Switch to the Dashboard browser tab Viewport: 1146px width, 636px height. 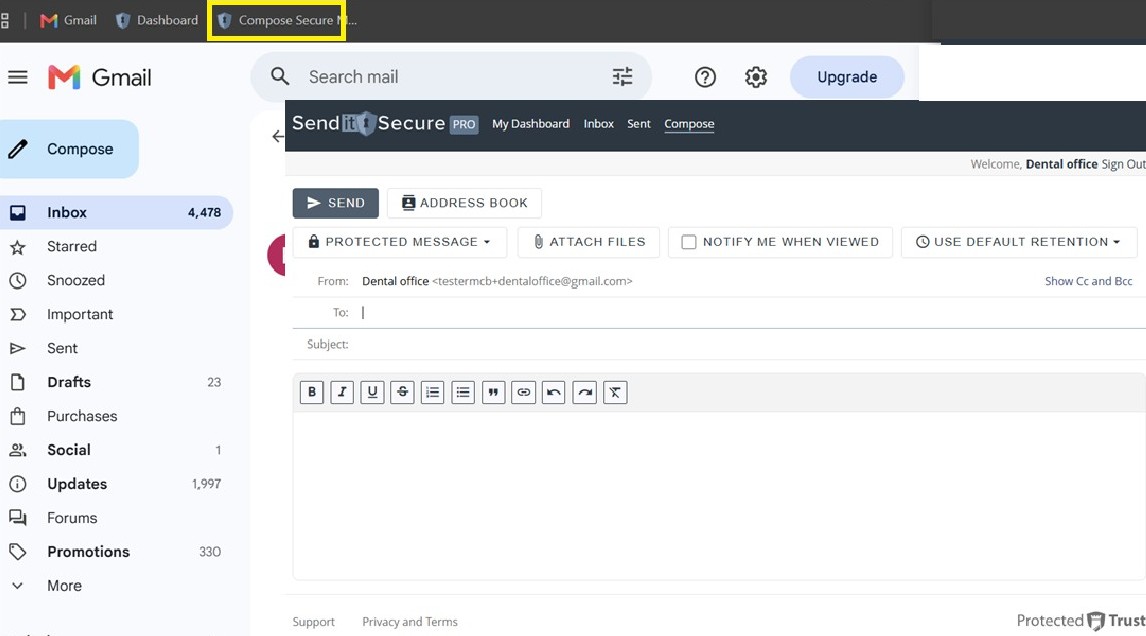pos(157,20)
